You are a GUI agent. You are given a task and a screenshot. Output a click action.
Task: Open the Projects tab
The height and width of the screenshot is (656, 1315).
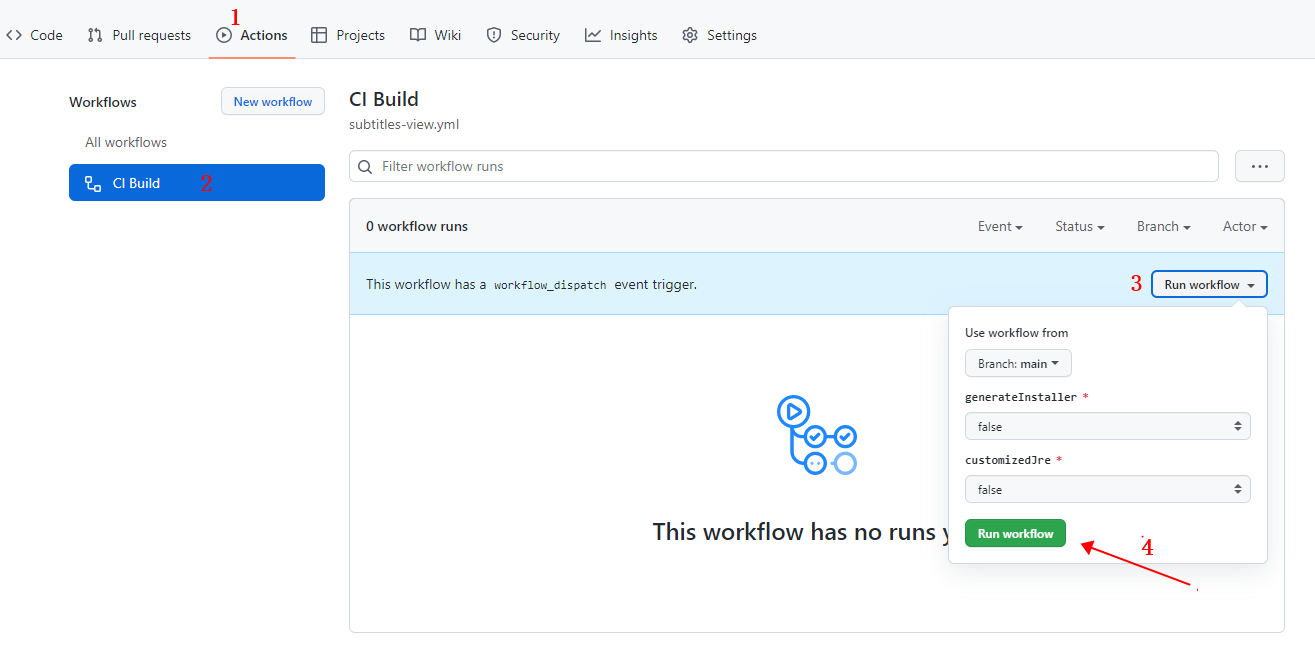point(347,35)
